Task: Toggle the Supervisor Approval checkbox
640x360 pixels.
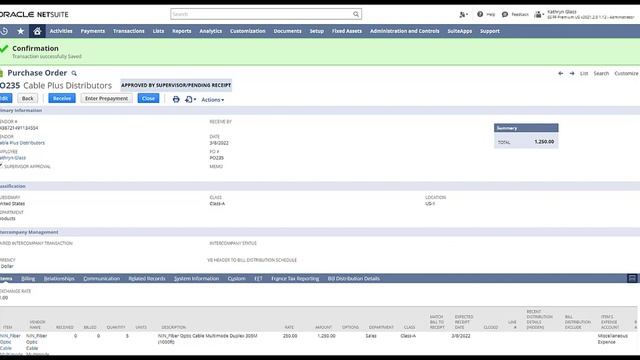Action: [x=1, y=166]
